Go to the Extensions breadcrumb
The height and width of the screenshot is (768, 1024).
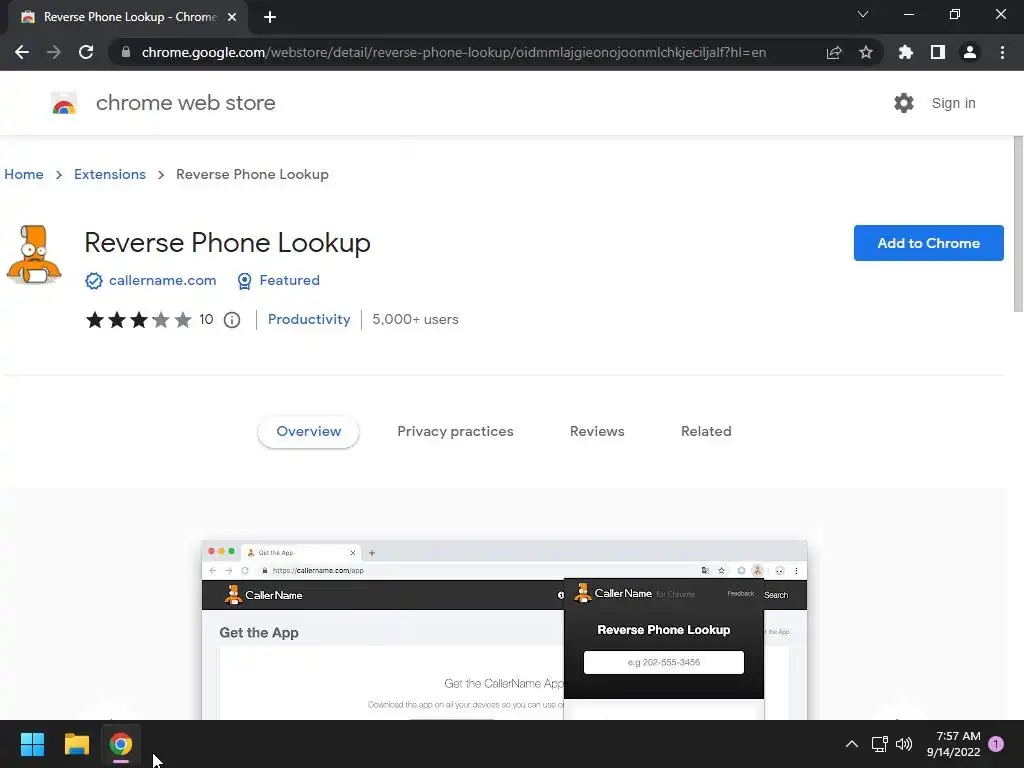point(110,174)
